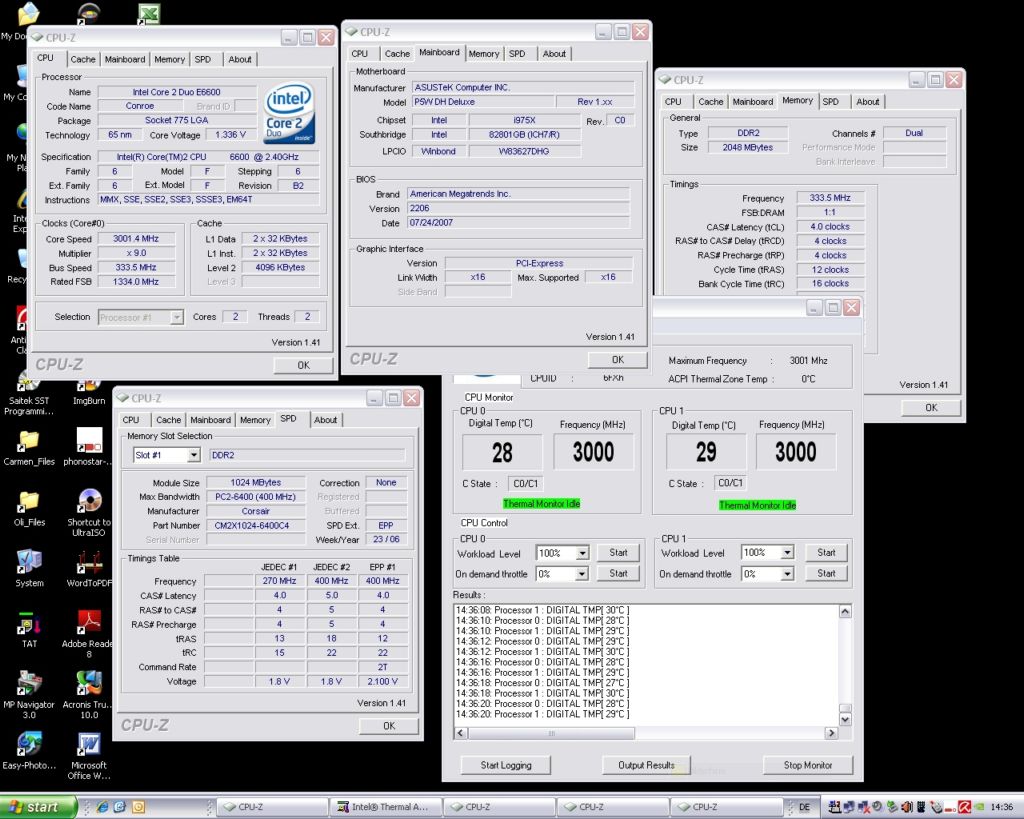Start CPU 0 workload
1024x819 pixels.
point(618,553)
